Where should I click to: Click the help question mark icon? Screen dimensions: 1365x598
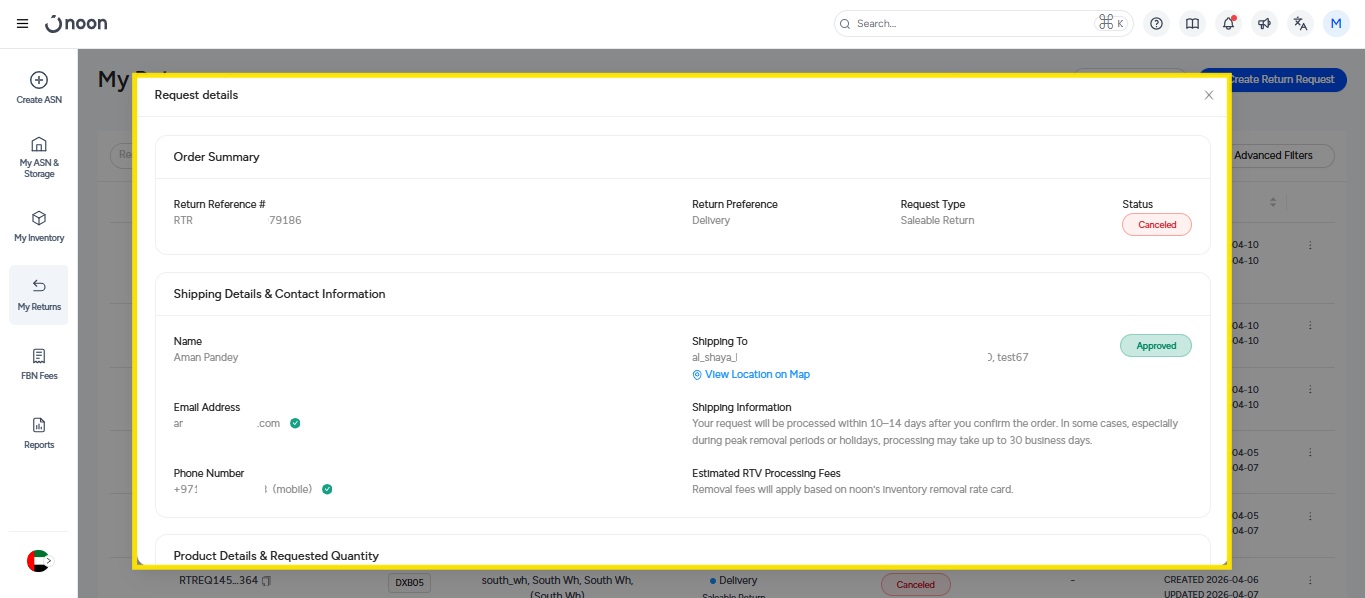[x=1156, y=24]
